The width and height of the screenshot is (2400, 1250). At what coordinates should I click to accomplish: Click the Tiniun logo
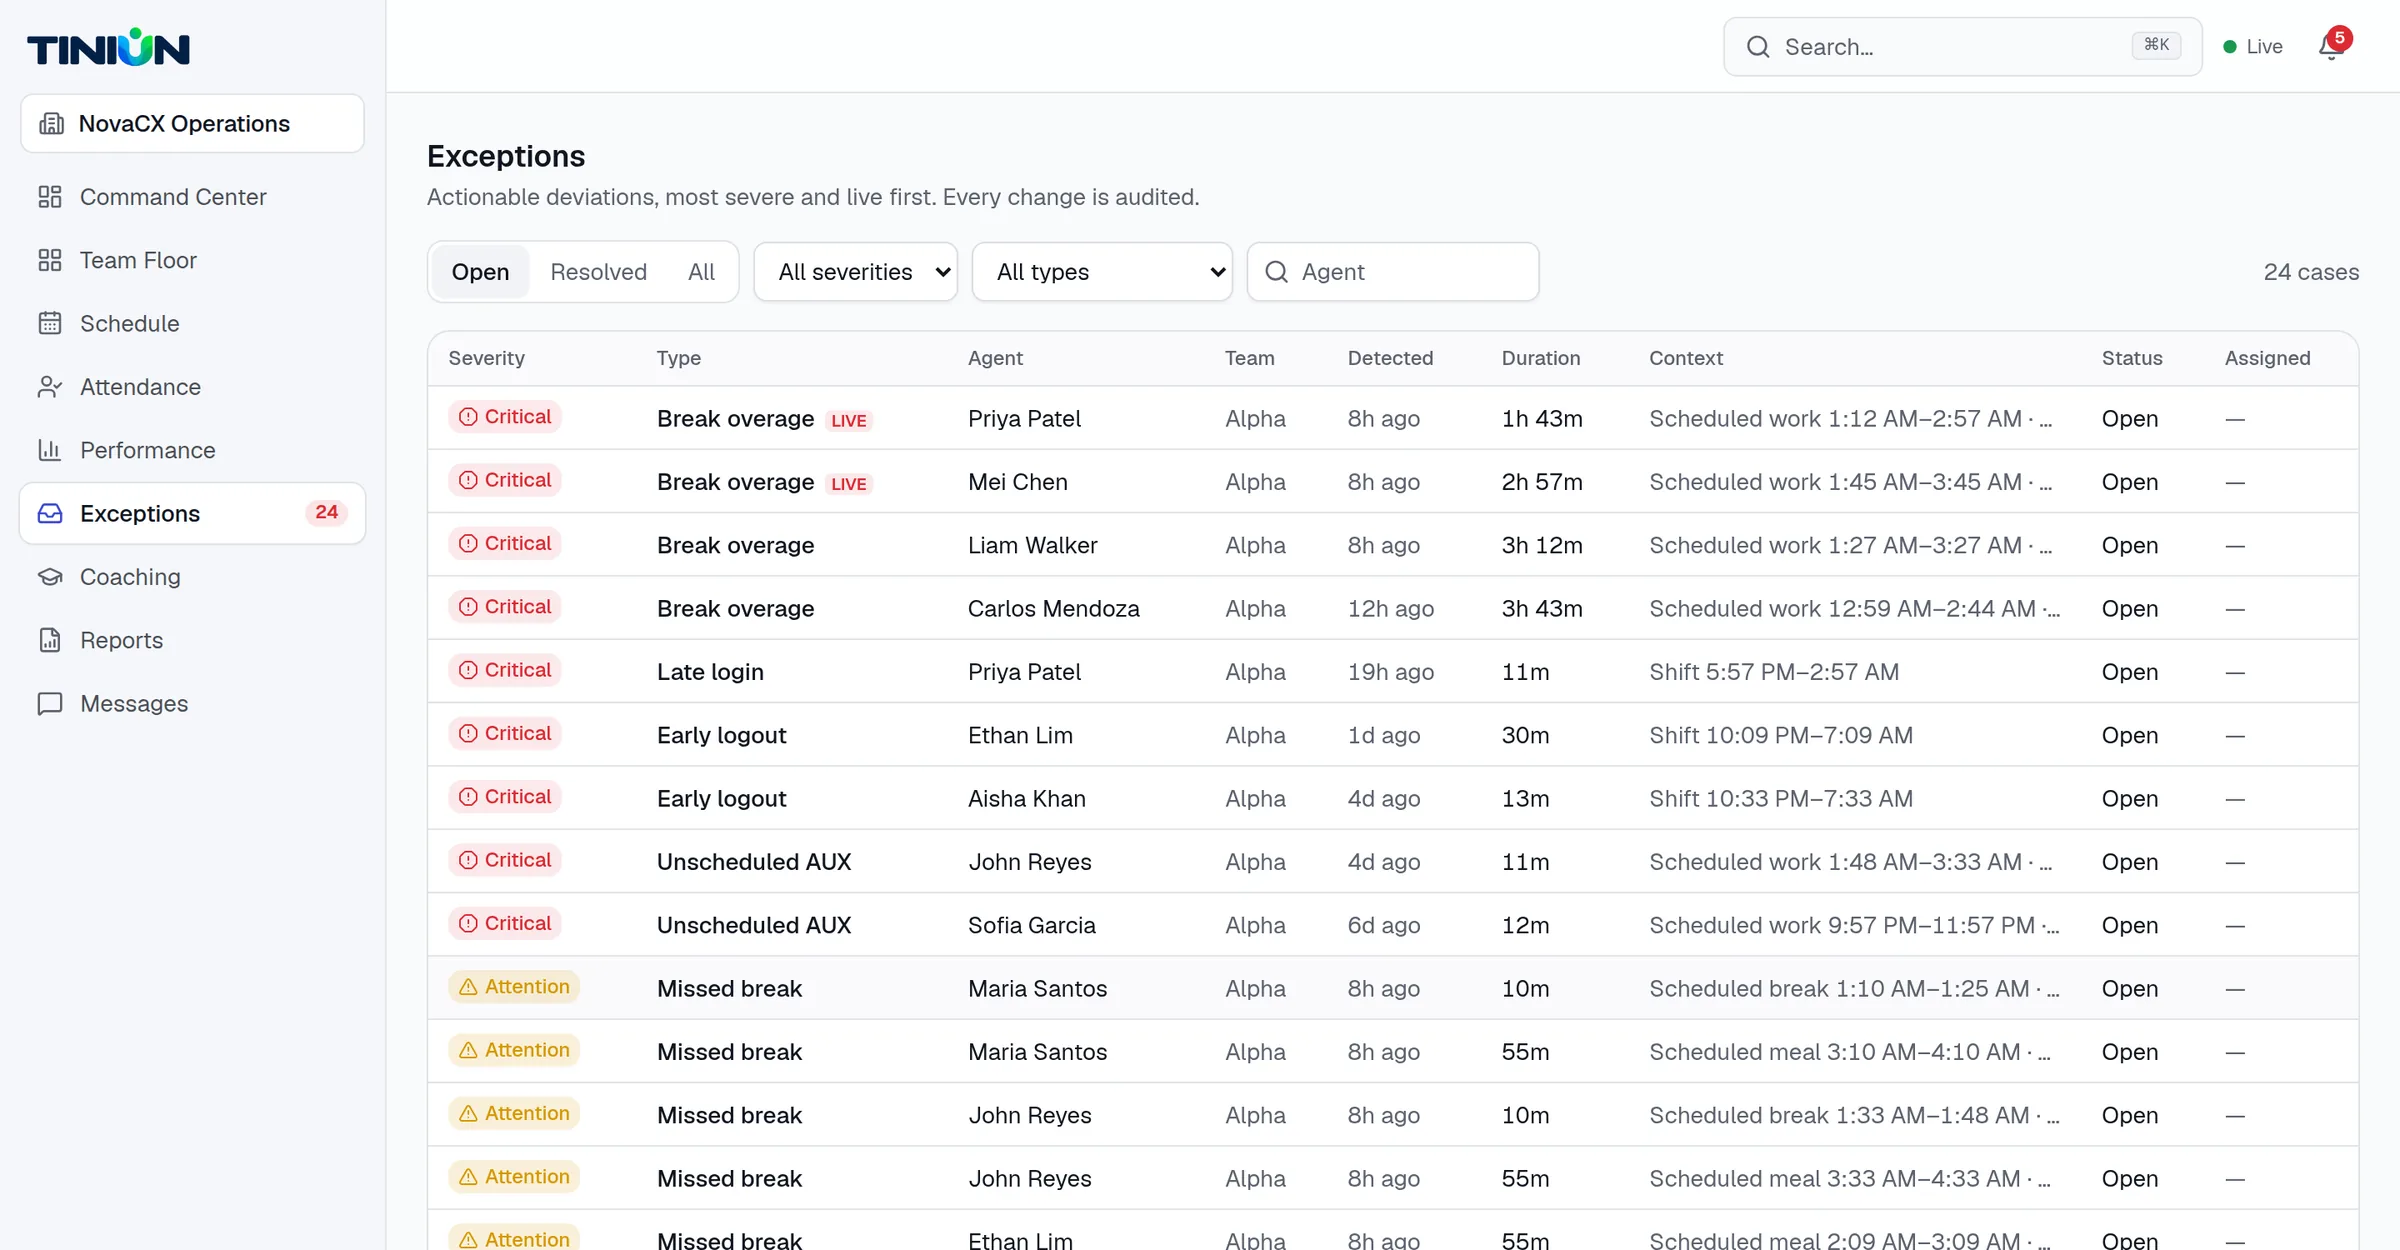pos(108,47)
